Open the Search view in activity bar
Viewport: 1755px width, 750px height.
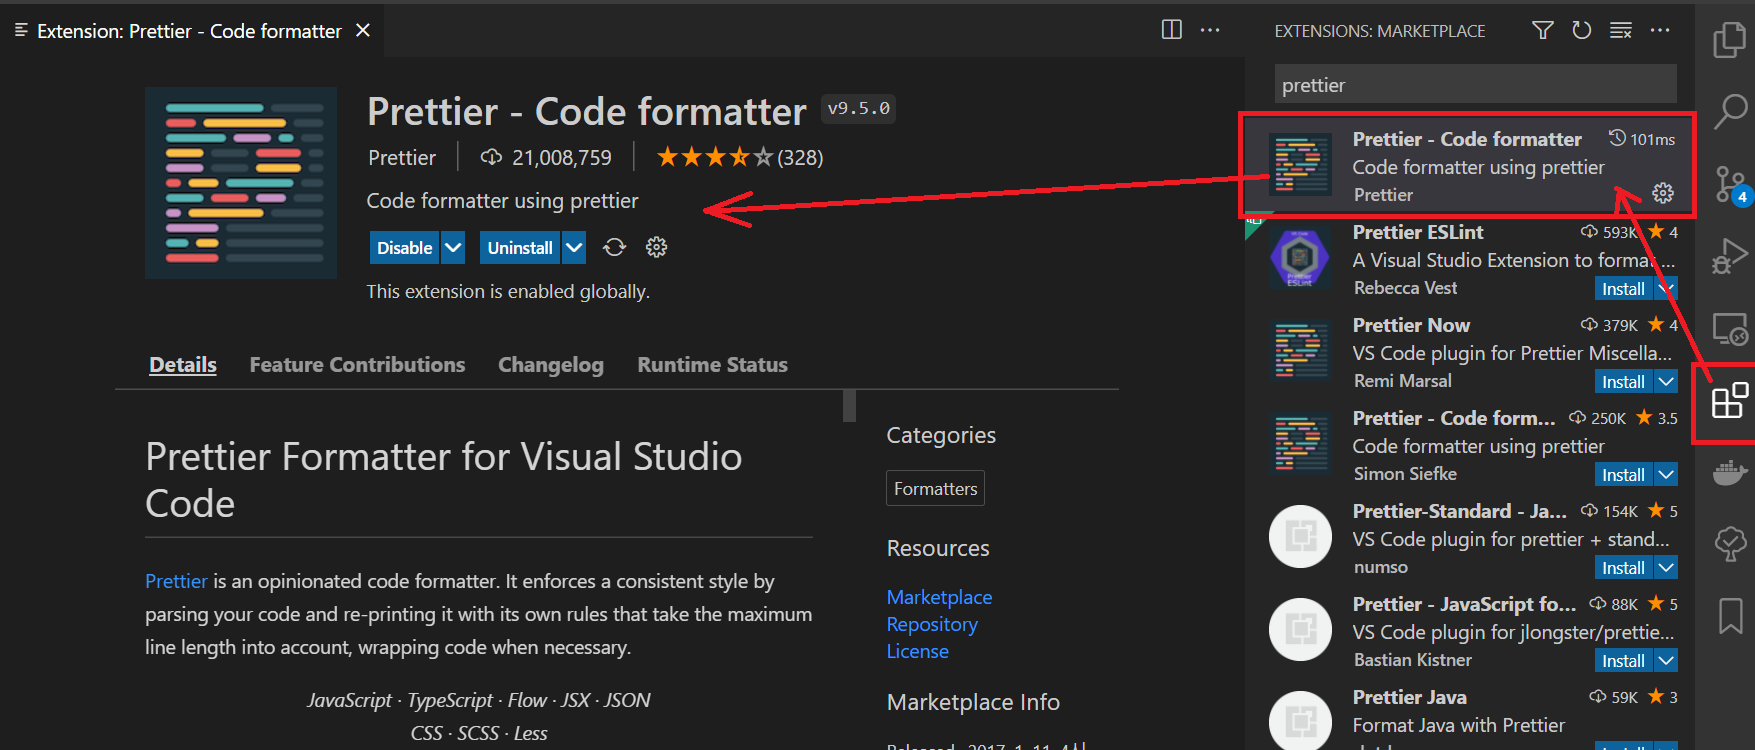(1730, 111)
